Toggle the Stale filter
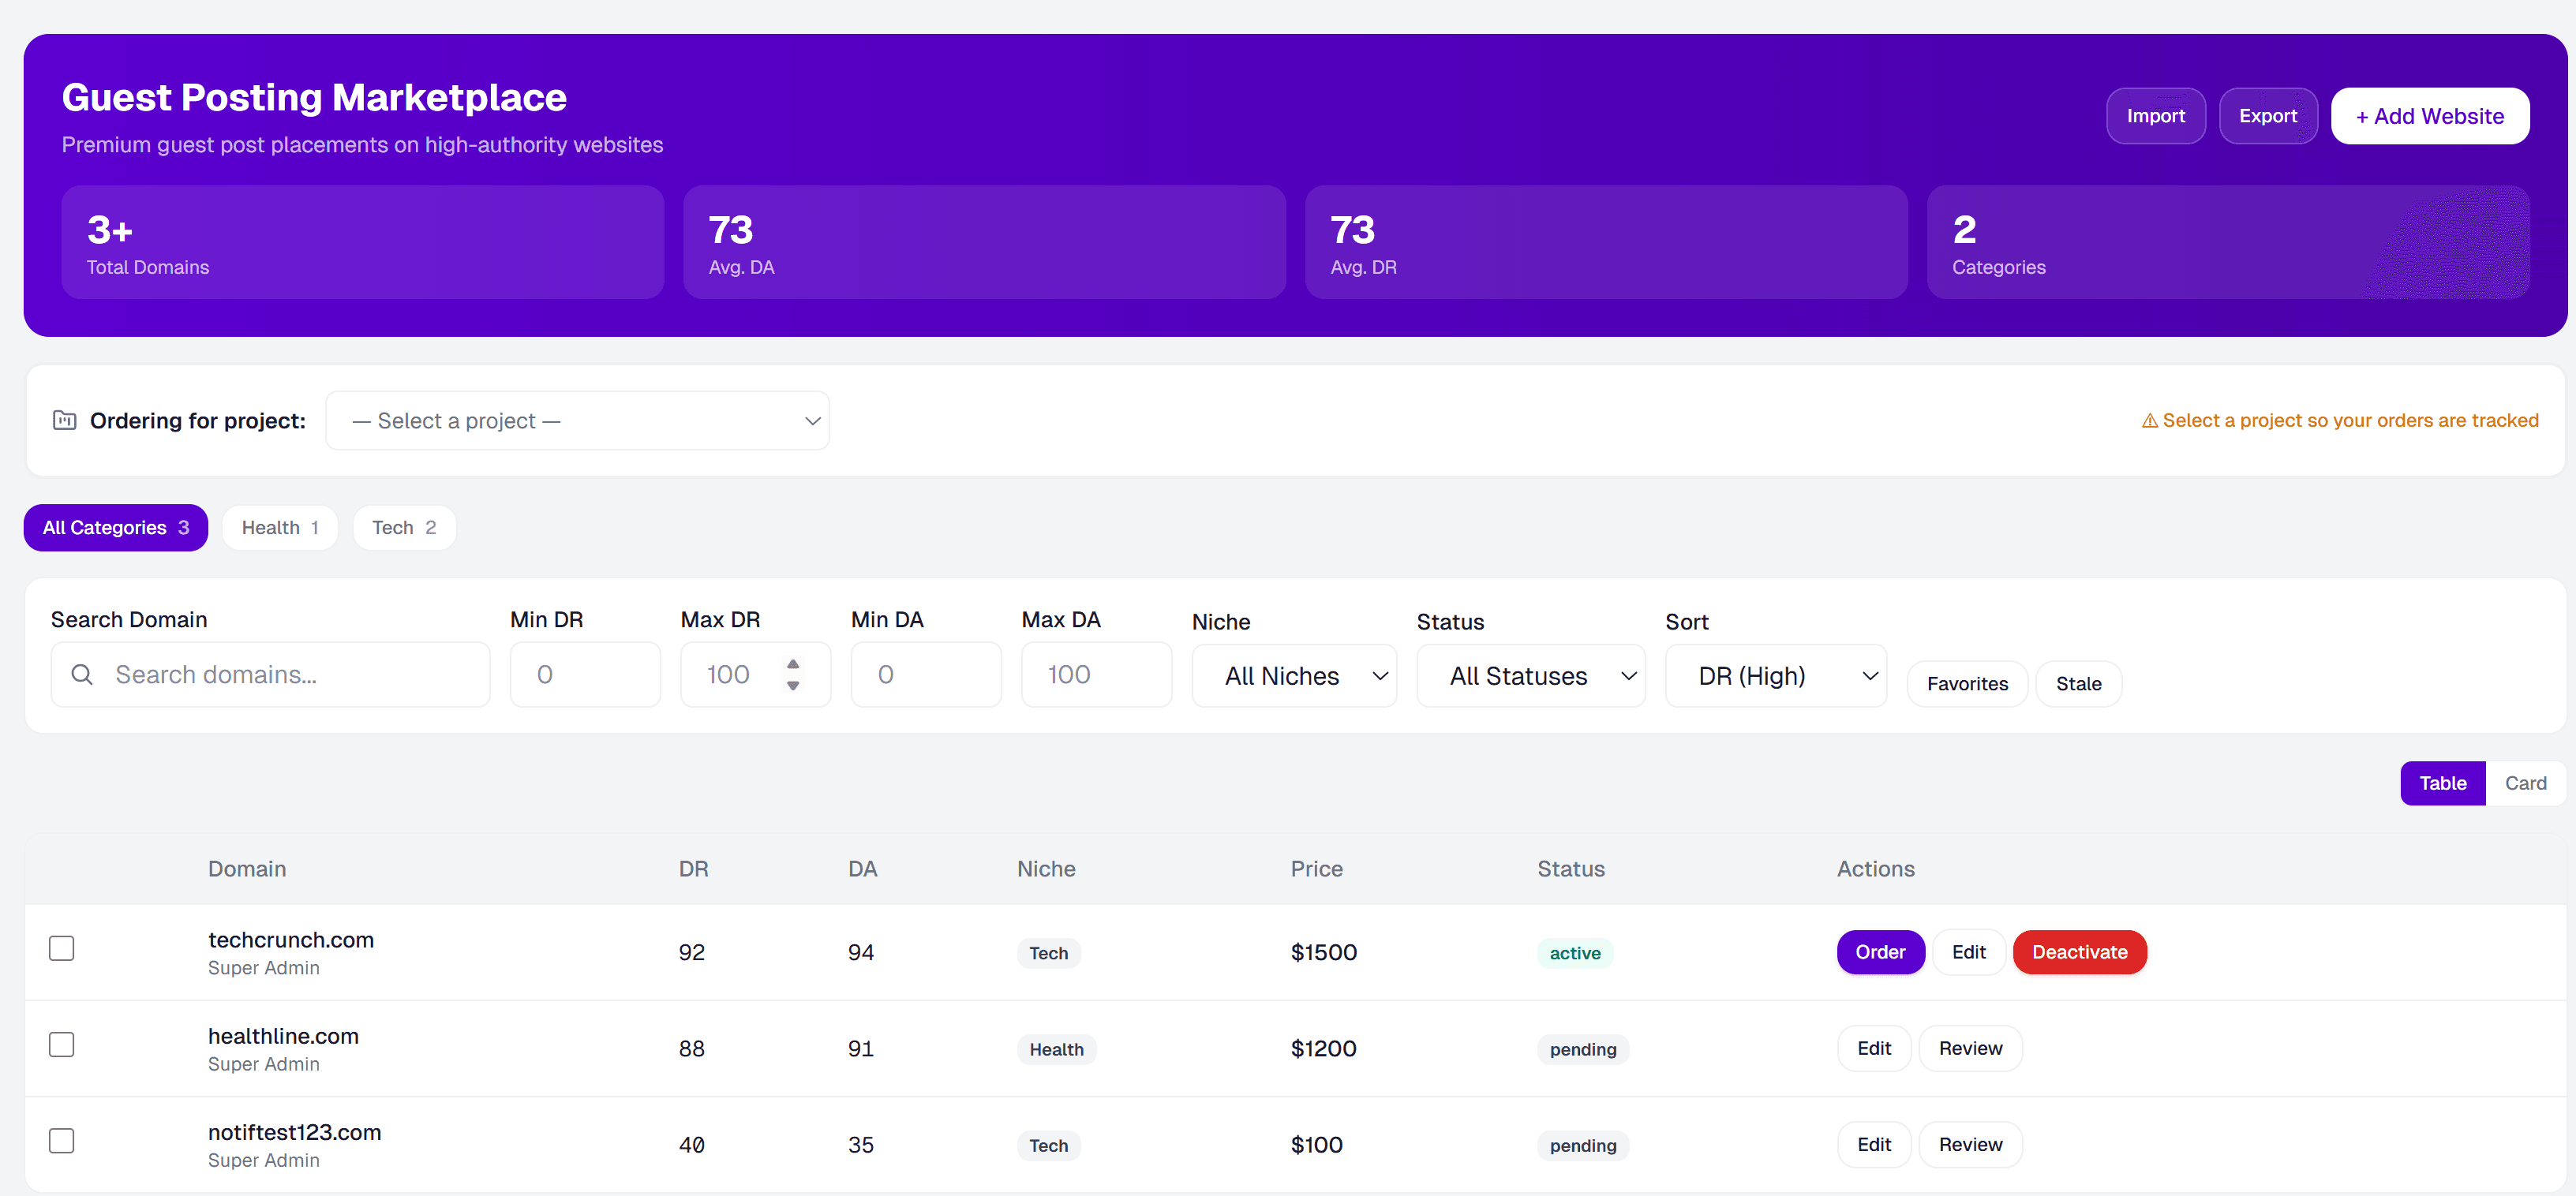Image resolution: width=2576 pixels, height=1196 pixels. coord(2078,684)
